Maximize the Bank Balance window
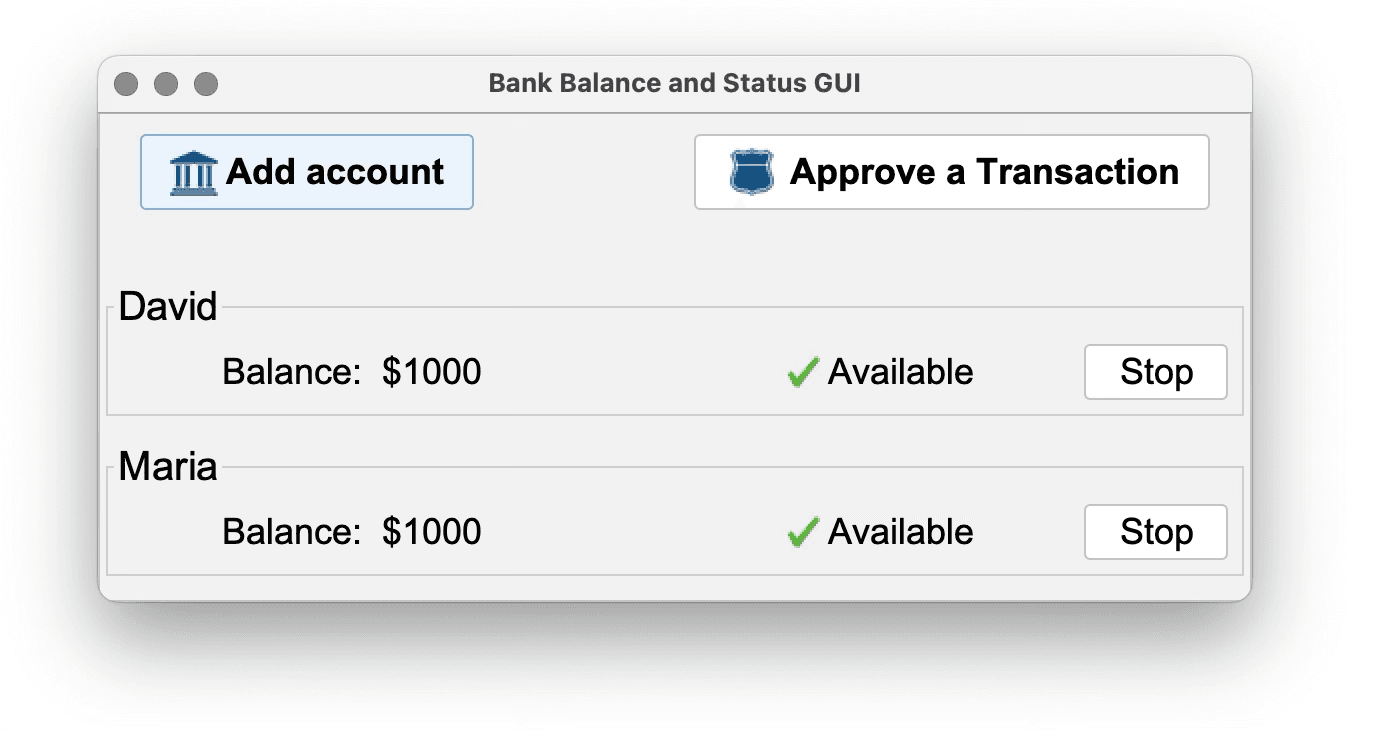This screenshot has height=730, width=1376. tap(205, 84)
